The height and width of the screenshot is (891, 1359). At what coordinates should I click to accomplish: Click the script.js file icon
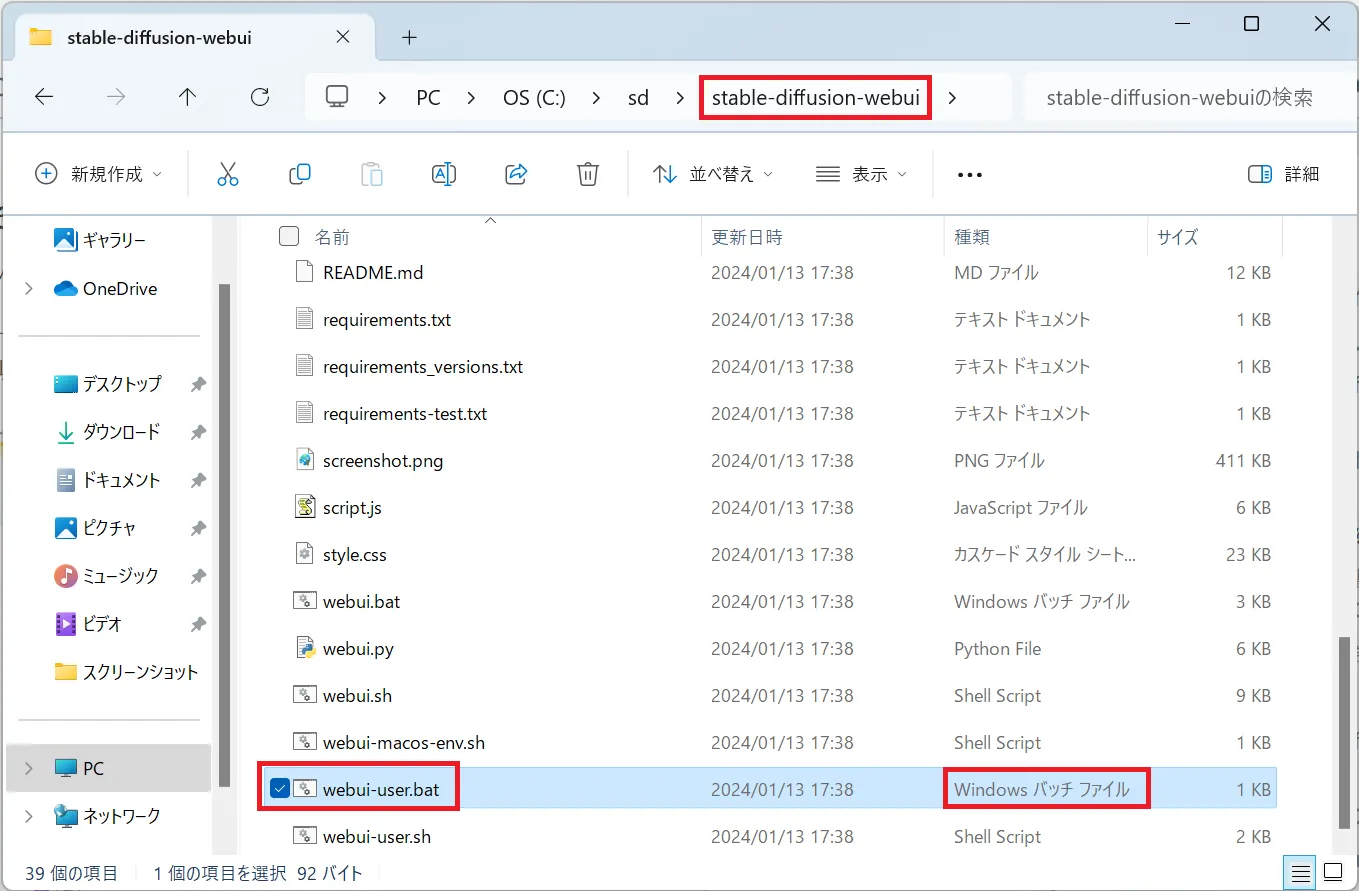305,507
